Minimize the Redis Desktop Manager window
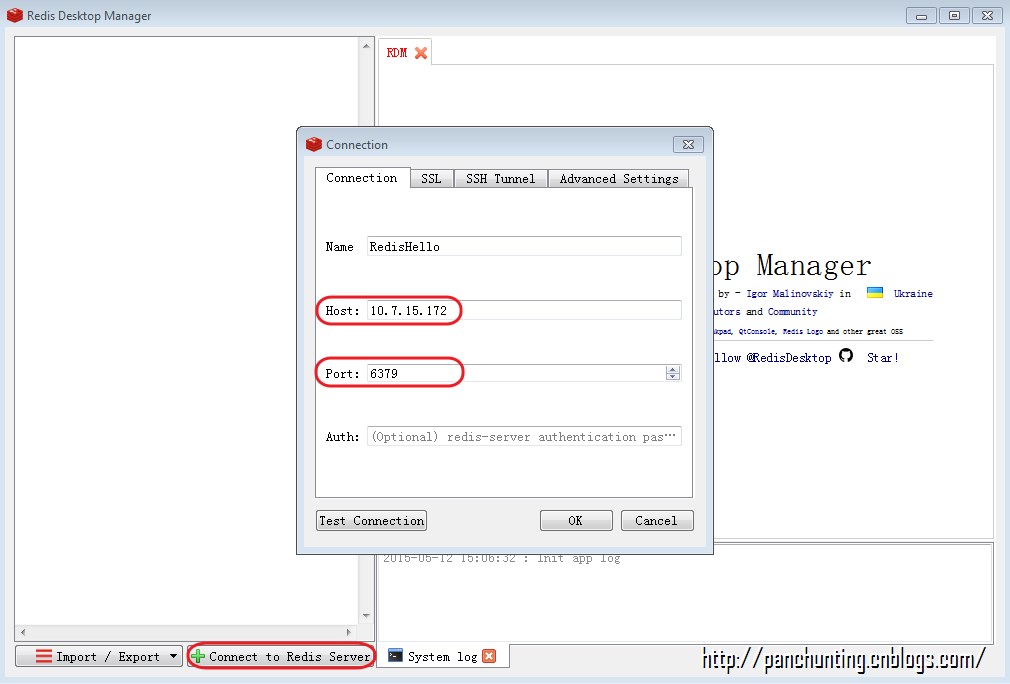This screenshot has height=684, width=1010. [922, 15]
